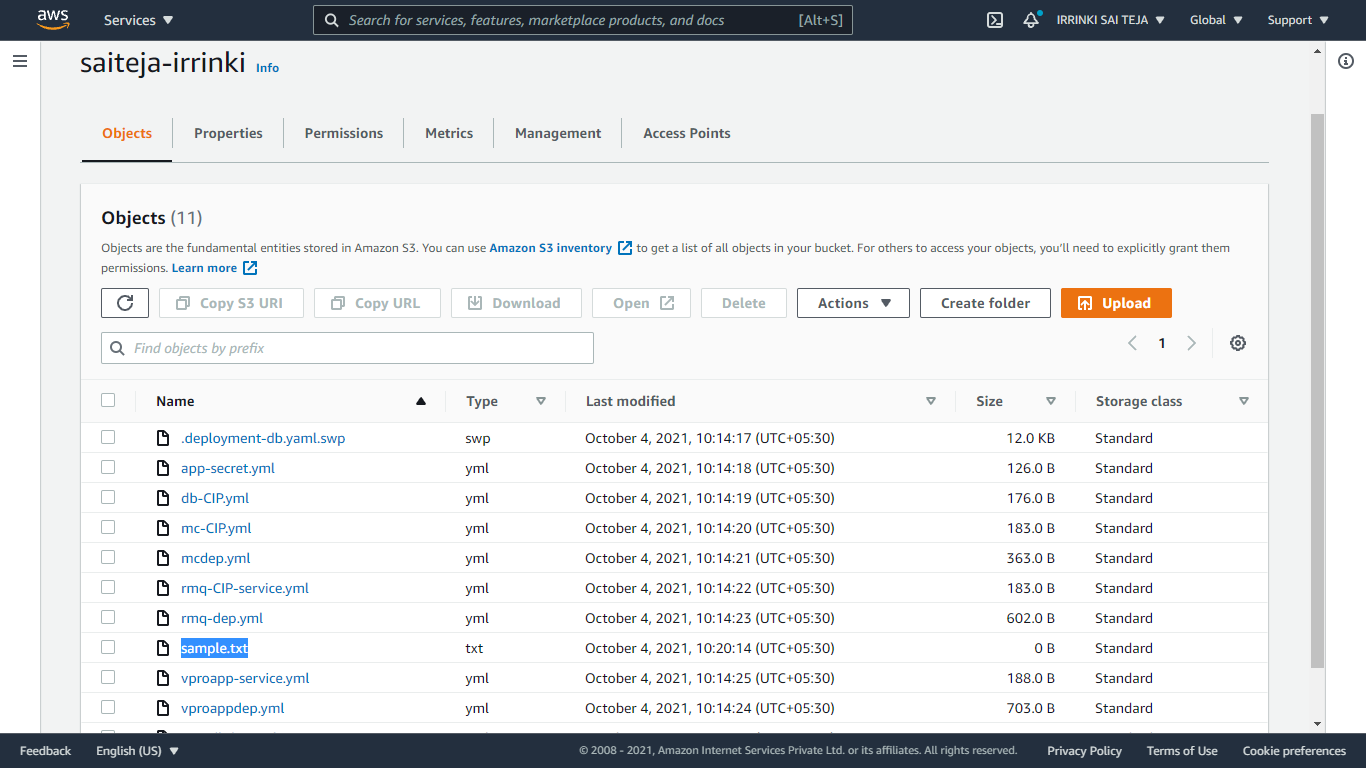Open the Global region dropdown
This screenshot has height=768, width=1366.
[x=1216, y=20]
